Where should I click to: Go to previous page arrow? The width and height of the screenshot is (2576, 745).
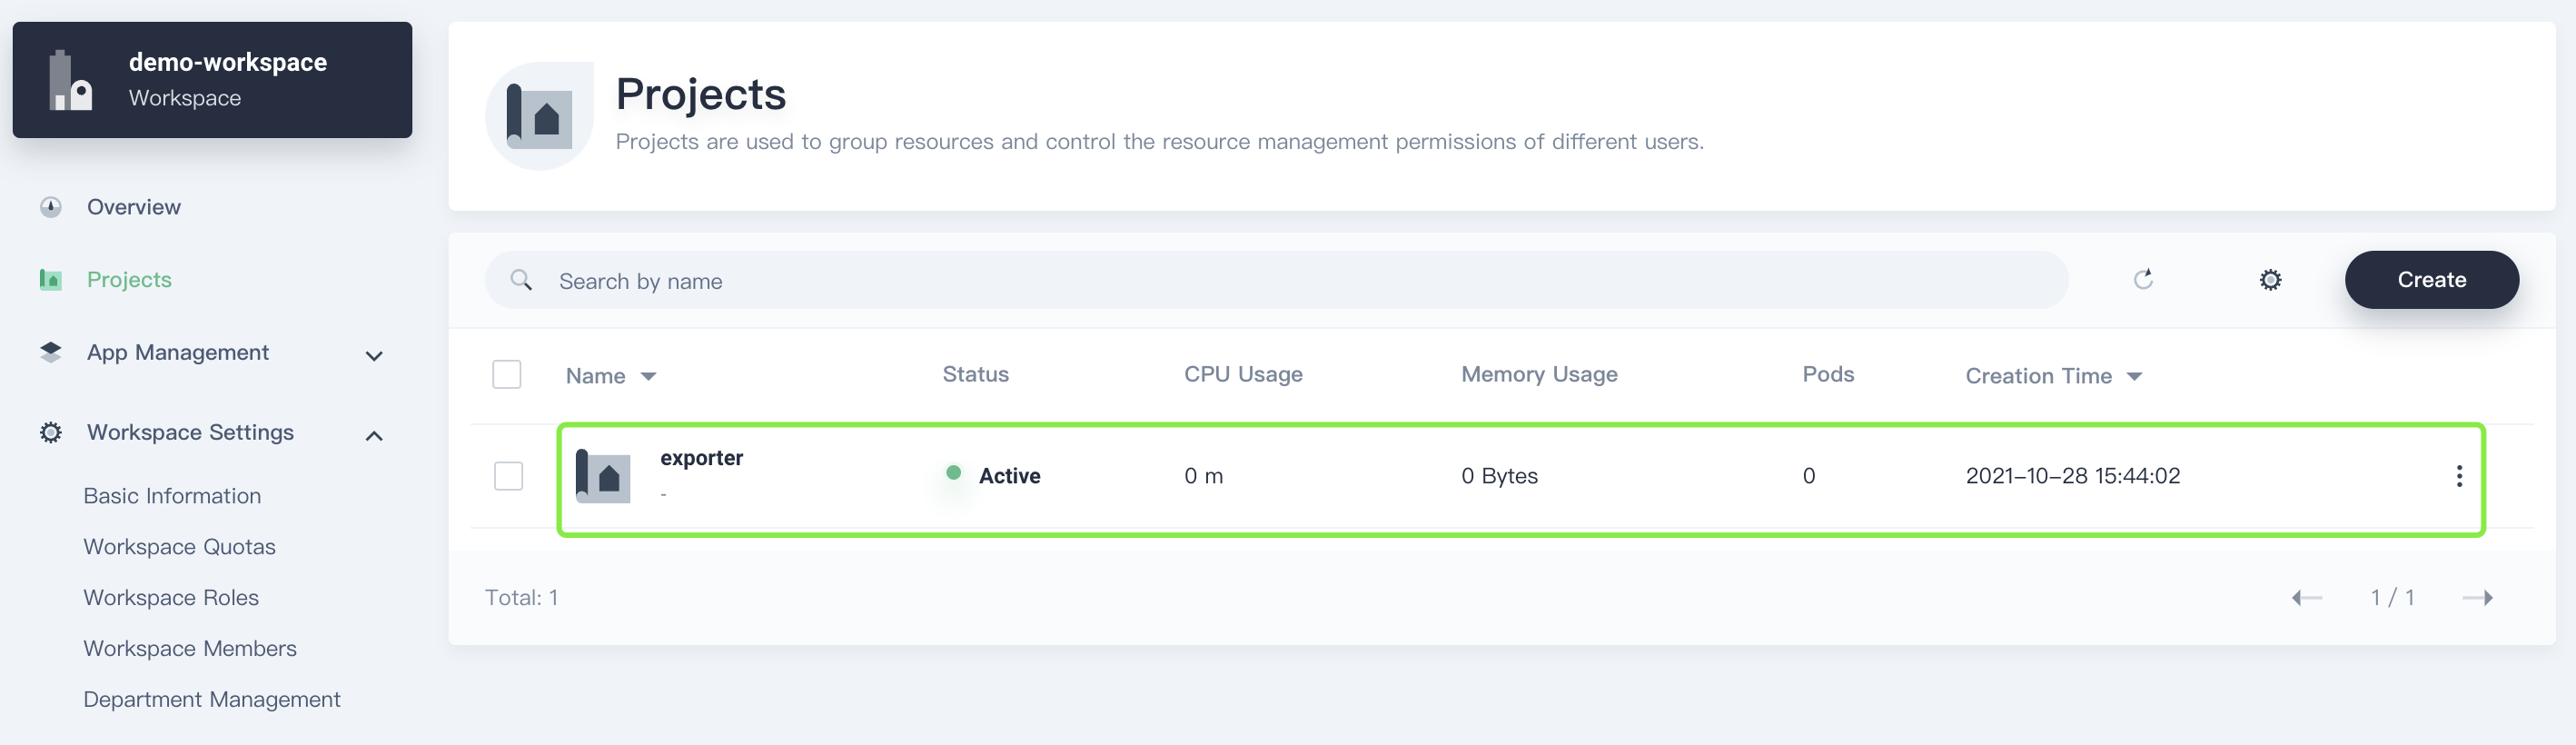point(2306,598)
